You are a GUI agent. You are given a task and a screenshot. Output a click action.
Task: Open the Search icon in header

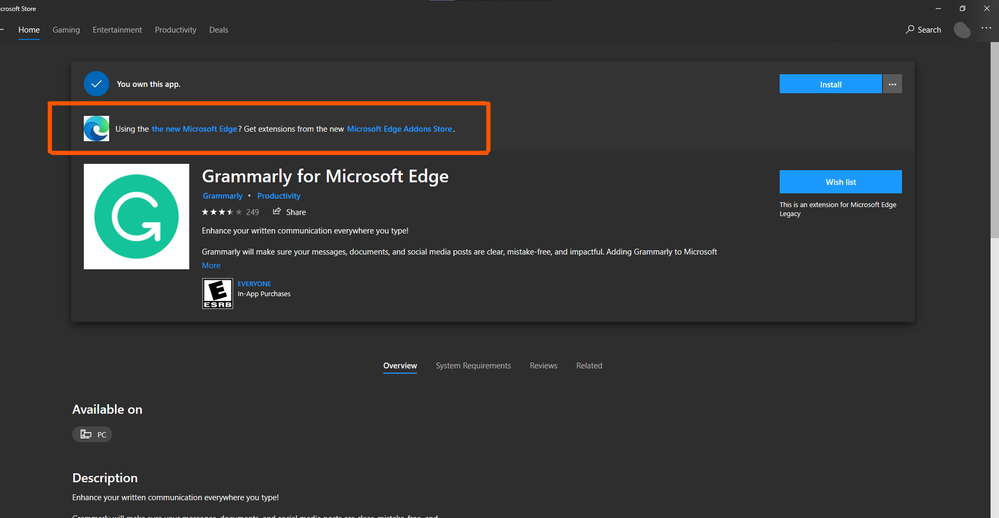pyautogui.click(x=910, y=30)
